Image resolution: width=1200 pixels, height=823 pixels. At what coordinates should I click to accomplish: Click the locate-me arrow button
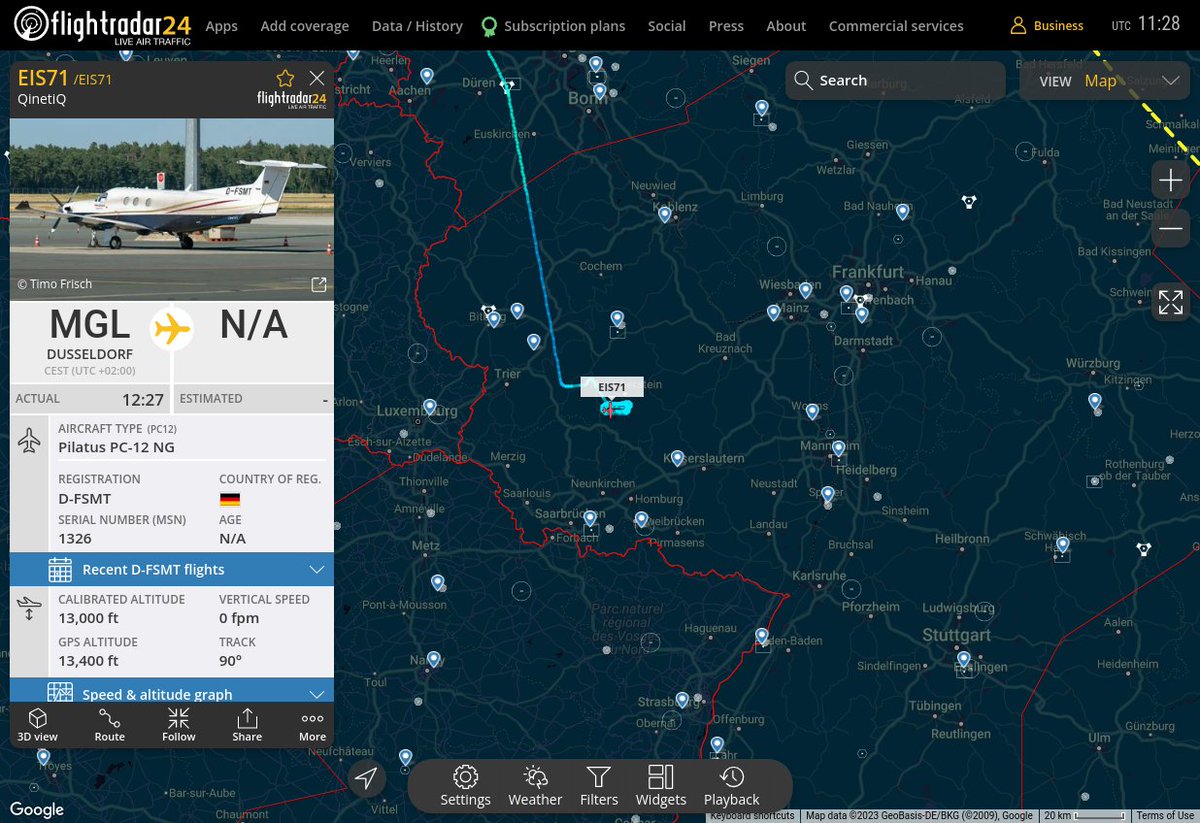(367, 779)
